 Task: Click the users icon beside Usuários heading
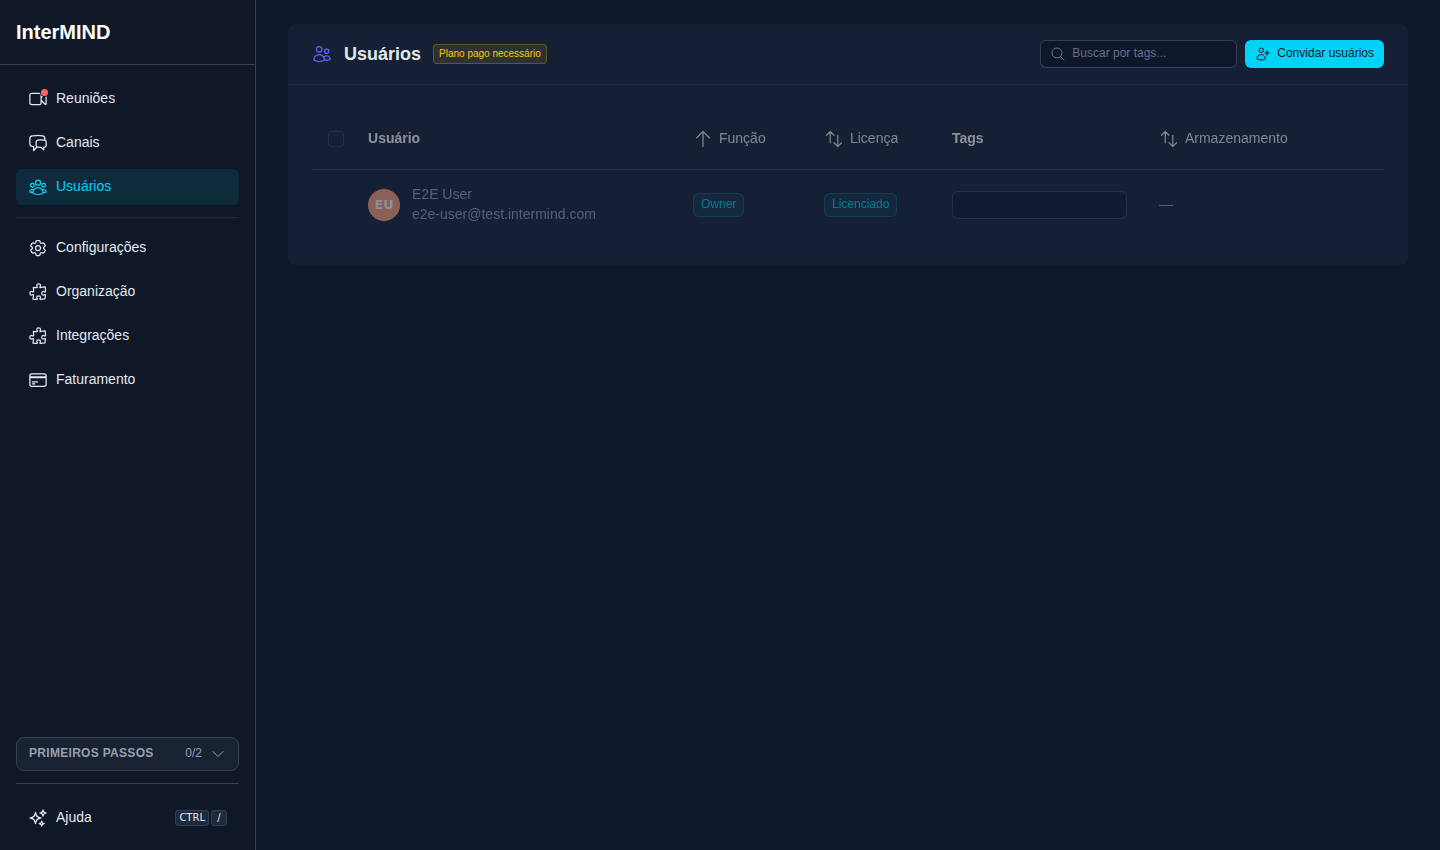pyautogui.click(x=322, y=54)
